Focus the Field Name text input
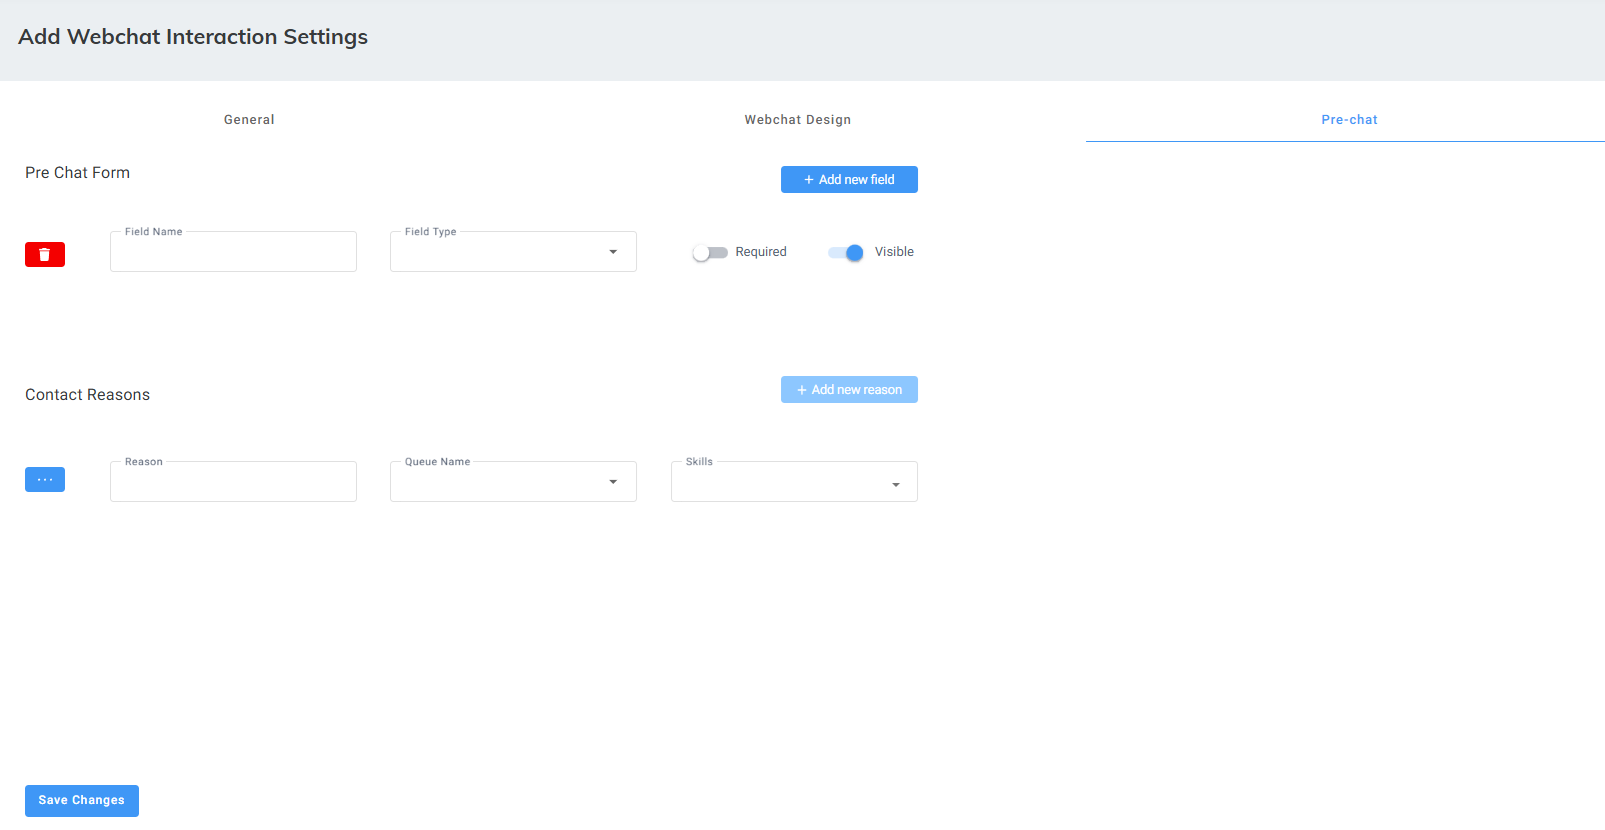This screenshot has height=830, width=1605. pyautogui.click(x=233, y=253)
